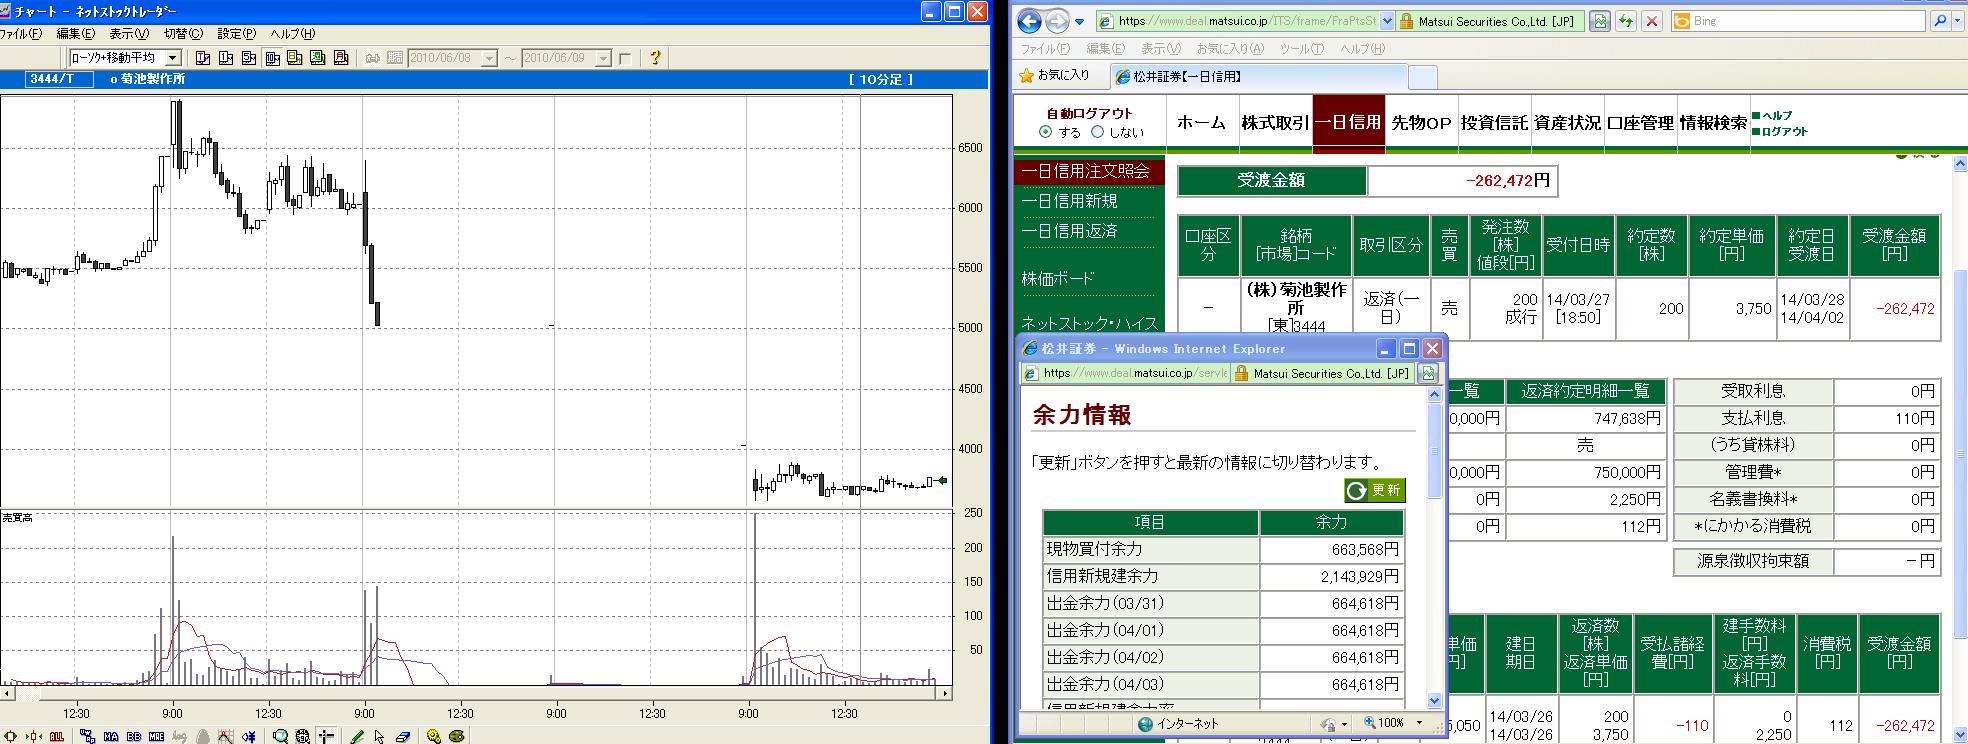
Task: Open the 設定(P) menu in chart window
Action: click(236, 34)
